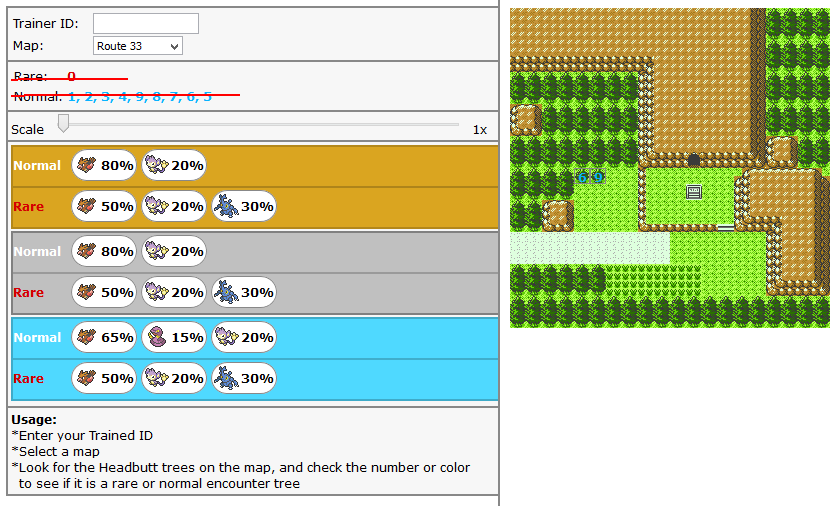Select Spearow 50% in the gold Rare row
This screenshot has width=838, height=515.
[x=105, y=207]
